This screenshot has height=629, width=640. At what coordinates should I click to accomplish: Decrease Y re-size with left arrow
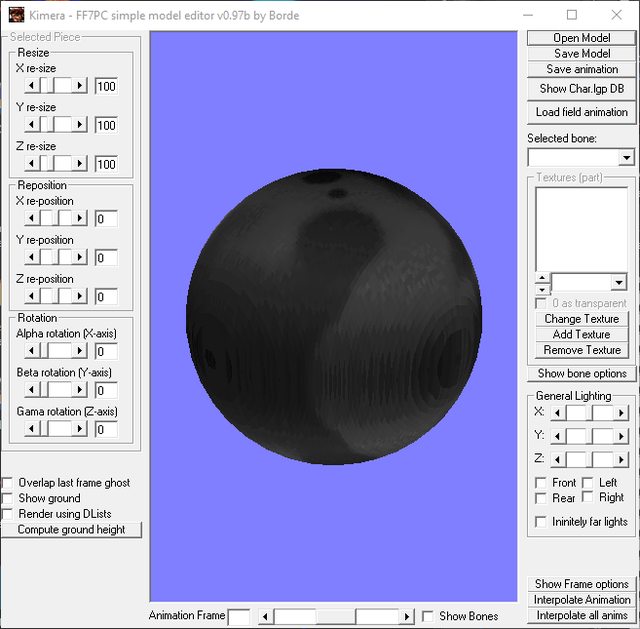(x=31, y=124)
